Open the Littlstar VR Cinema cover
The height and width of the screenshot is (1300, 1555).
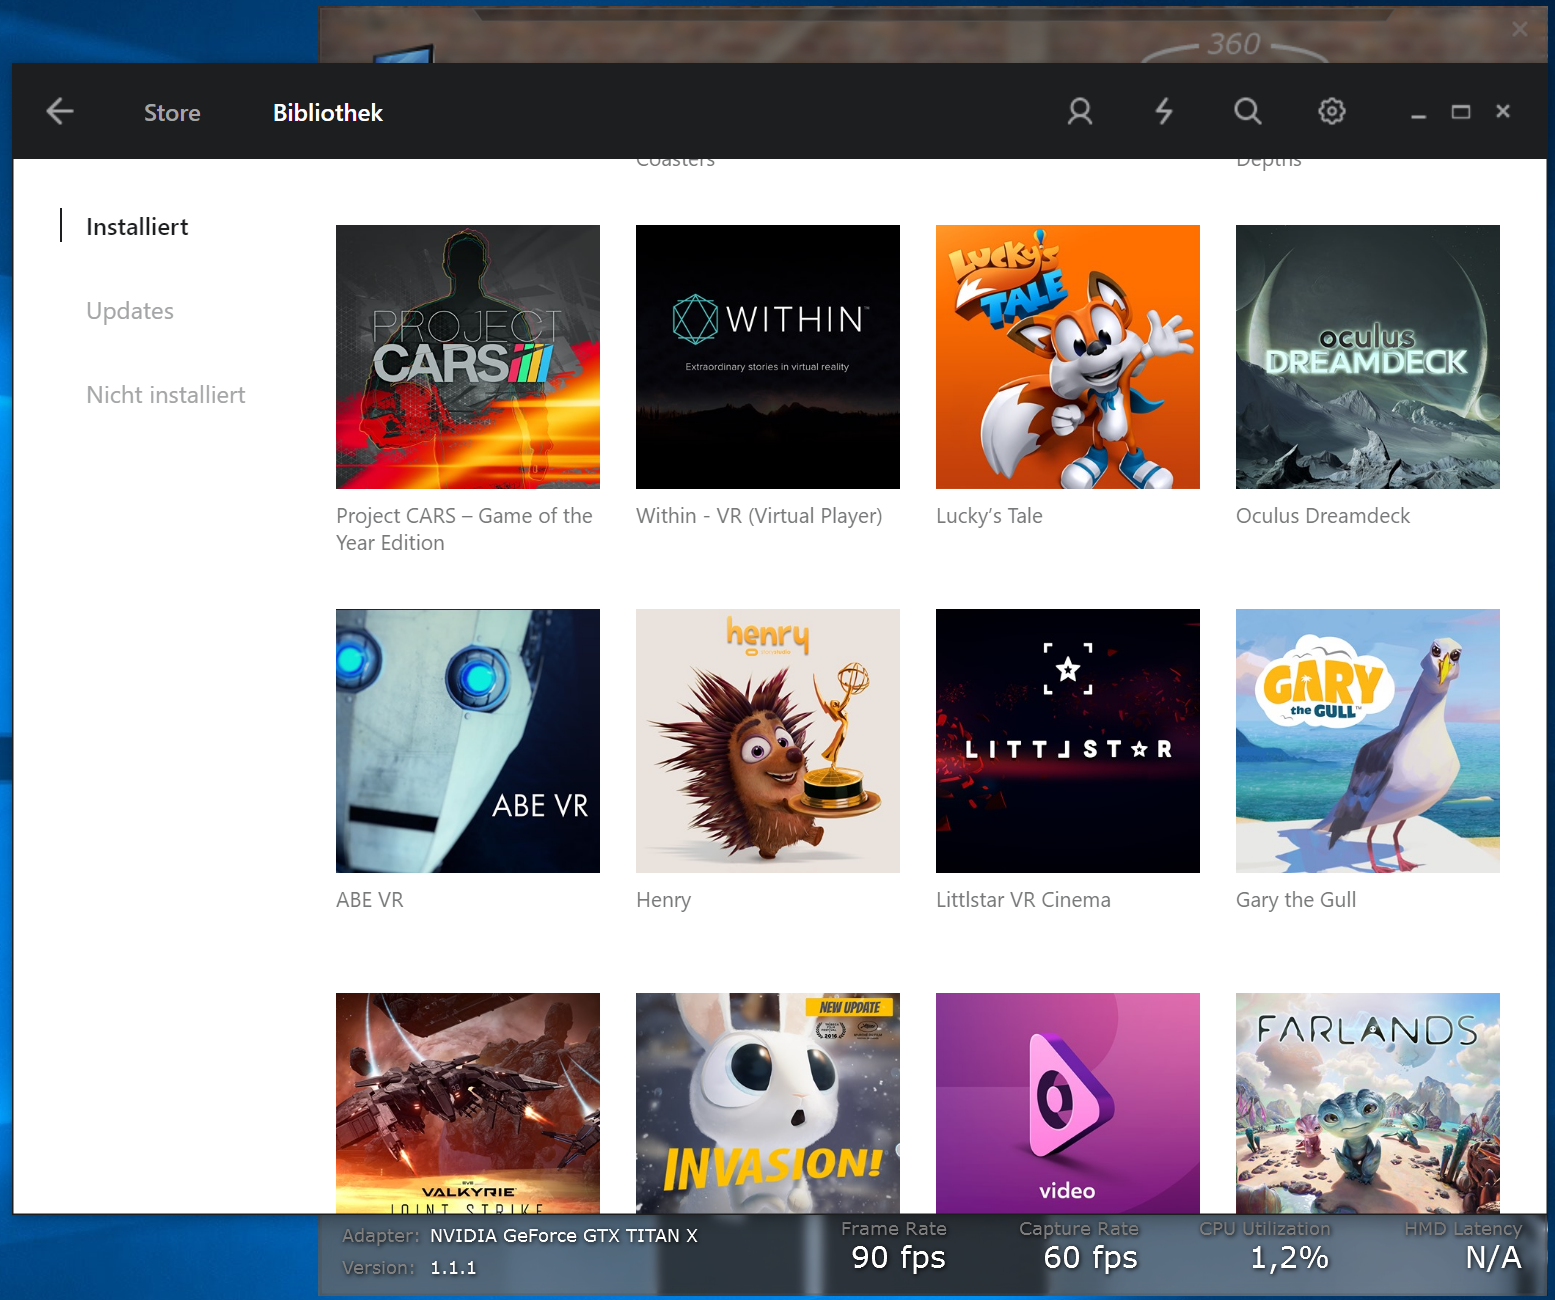[1068, 741]
